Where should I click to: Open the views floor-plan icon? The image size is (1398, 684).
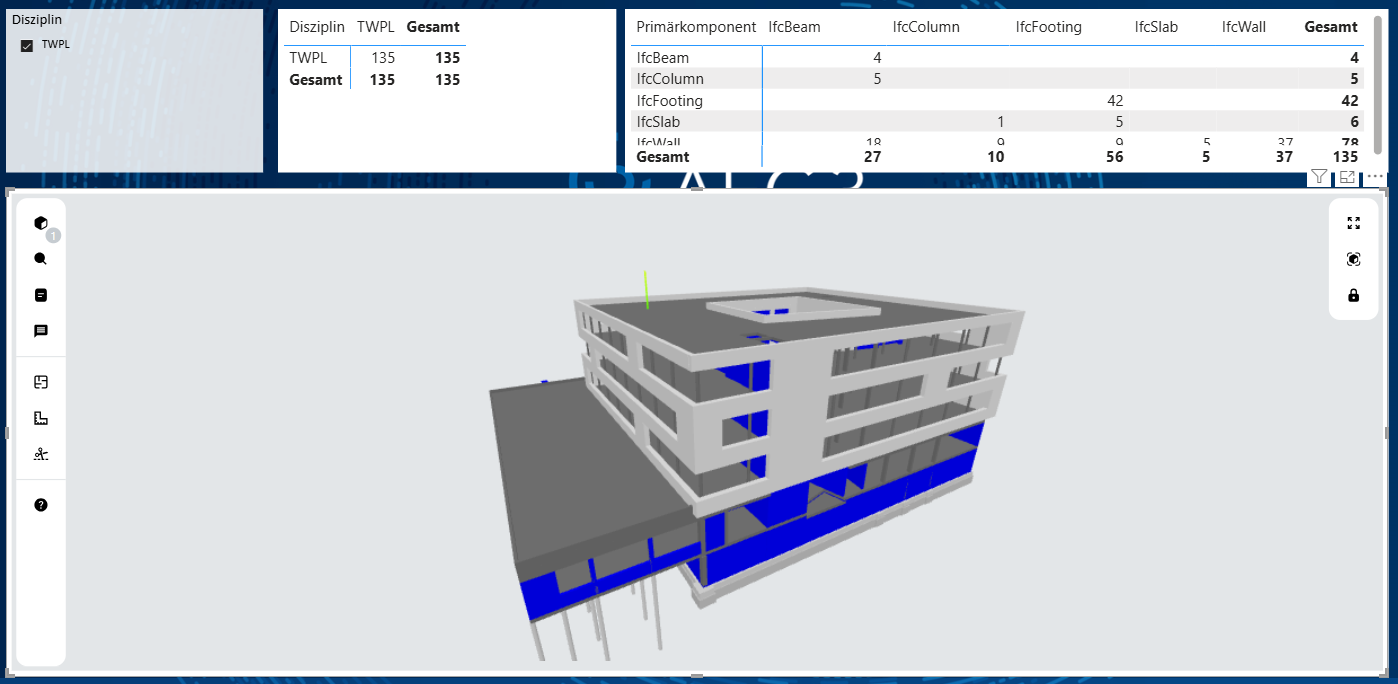41,382
